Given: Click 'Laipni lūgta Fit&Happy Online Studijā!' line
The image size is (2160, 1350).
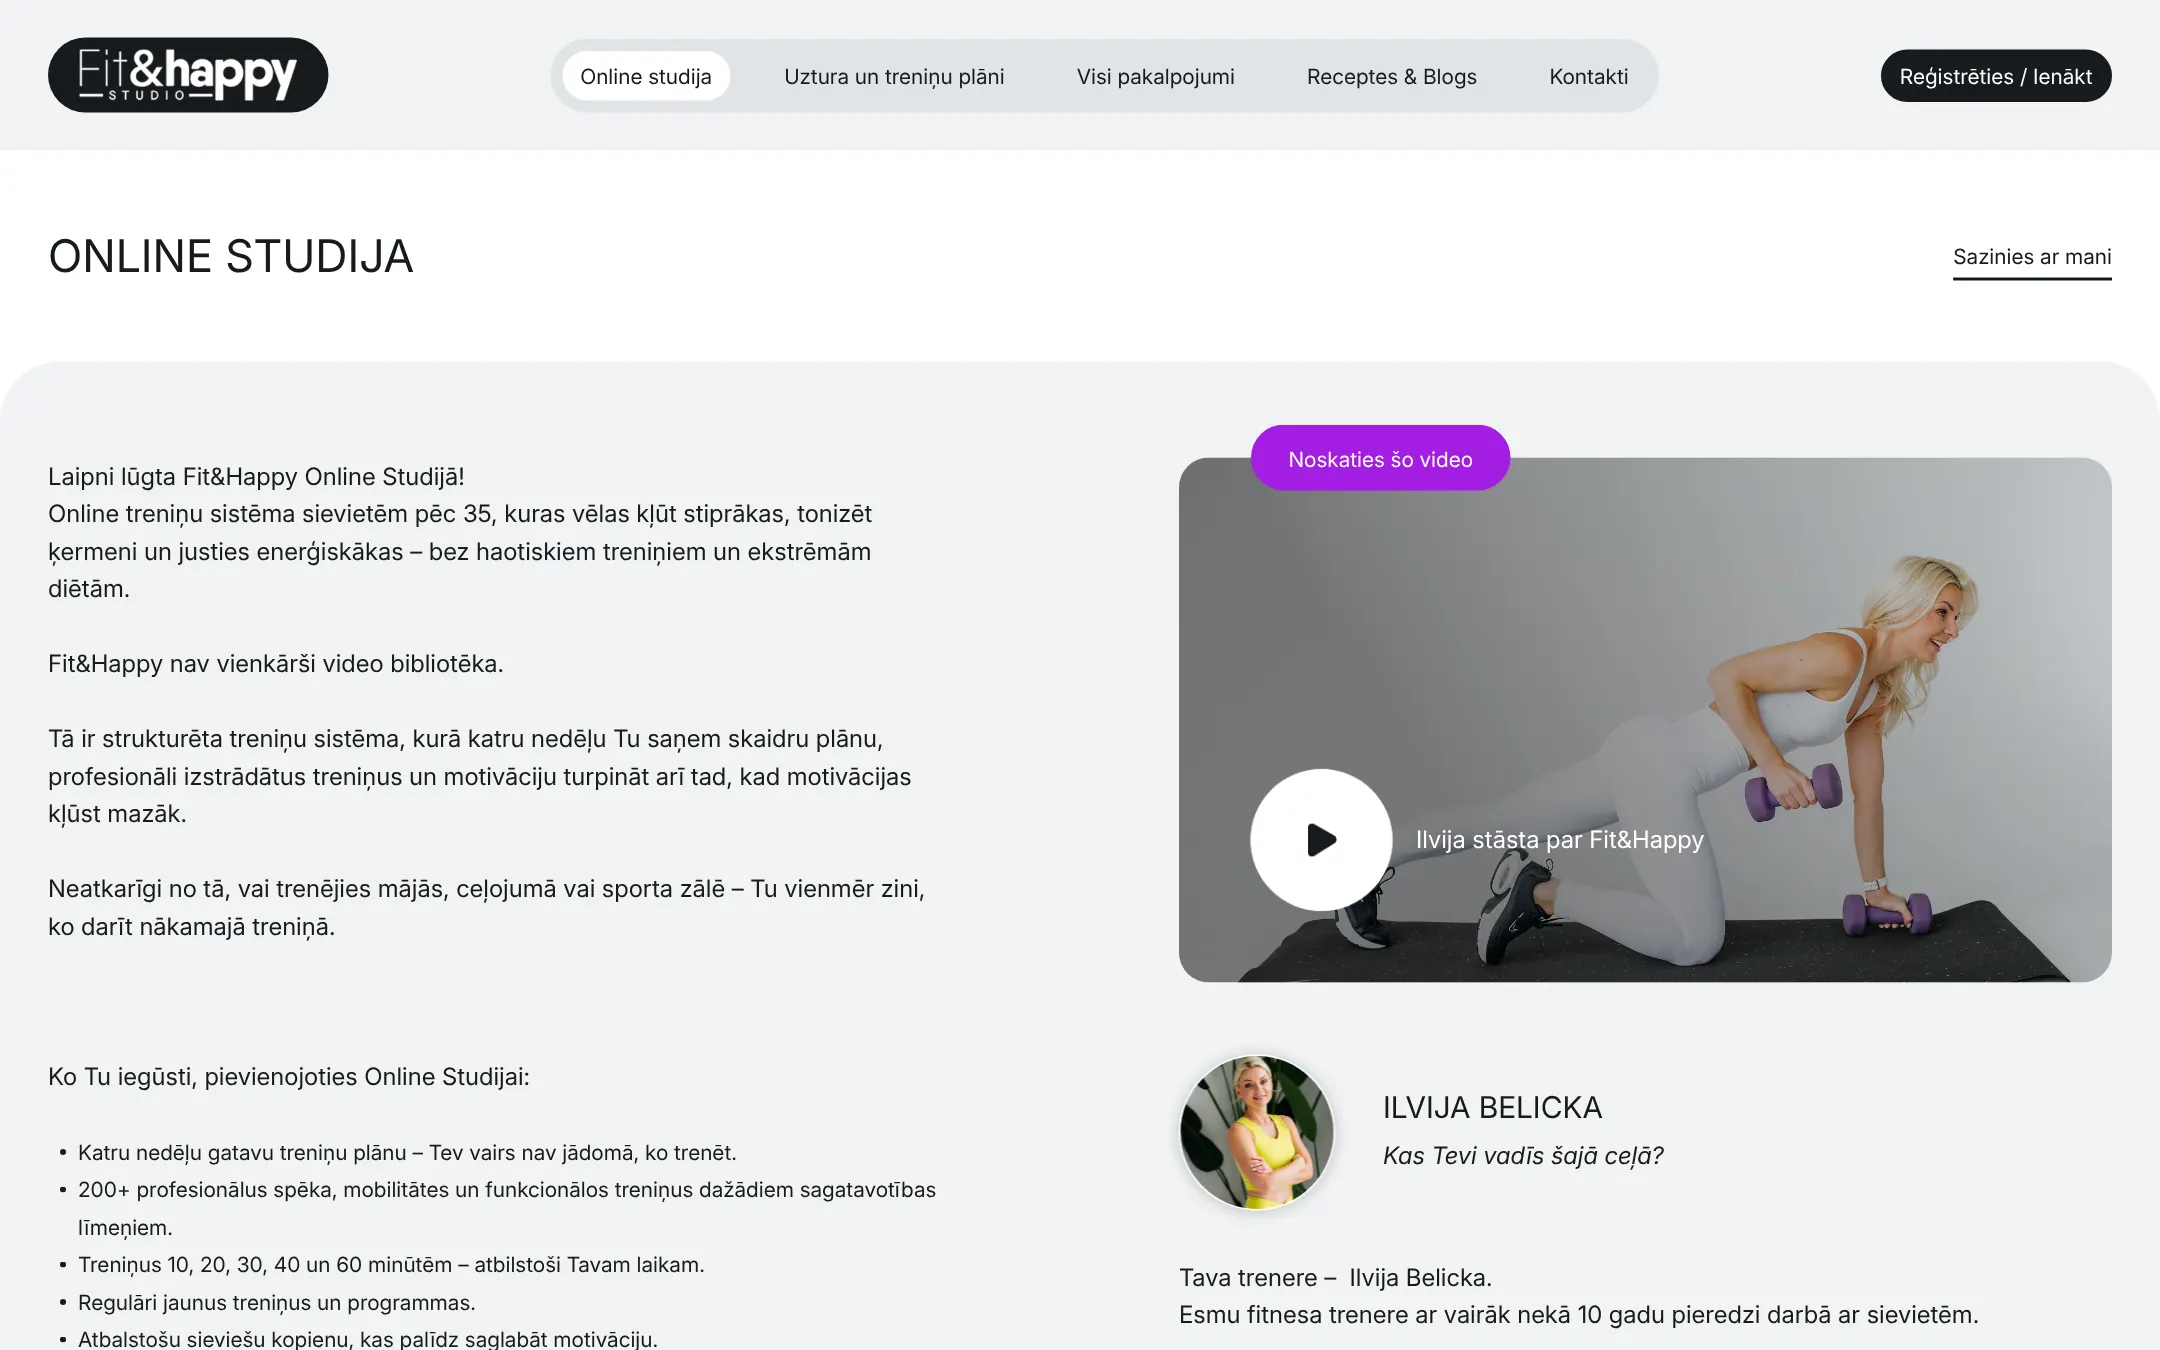Looking at the screenshot, I should (256, 477).
